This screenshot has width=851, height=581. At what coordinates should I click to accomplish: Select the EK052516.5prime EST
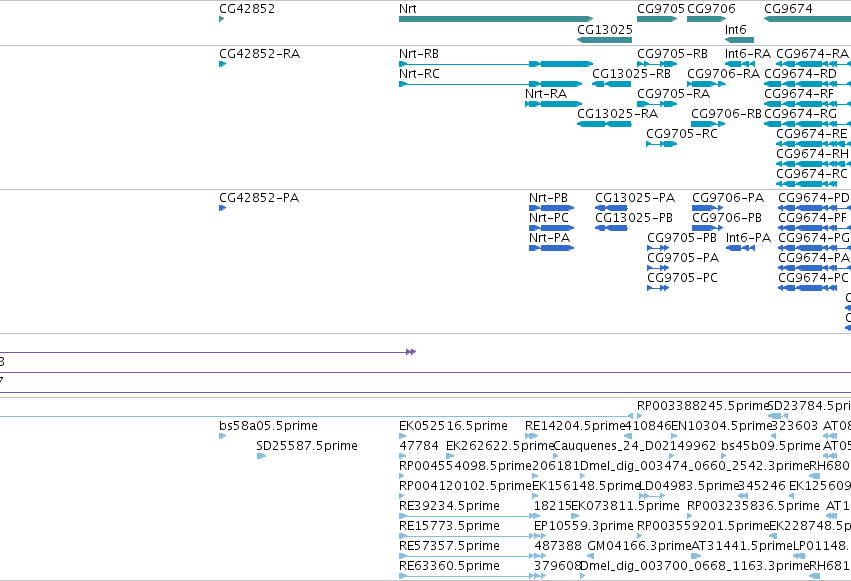402,436
